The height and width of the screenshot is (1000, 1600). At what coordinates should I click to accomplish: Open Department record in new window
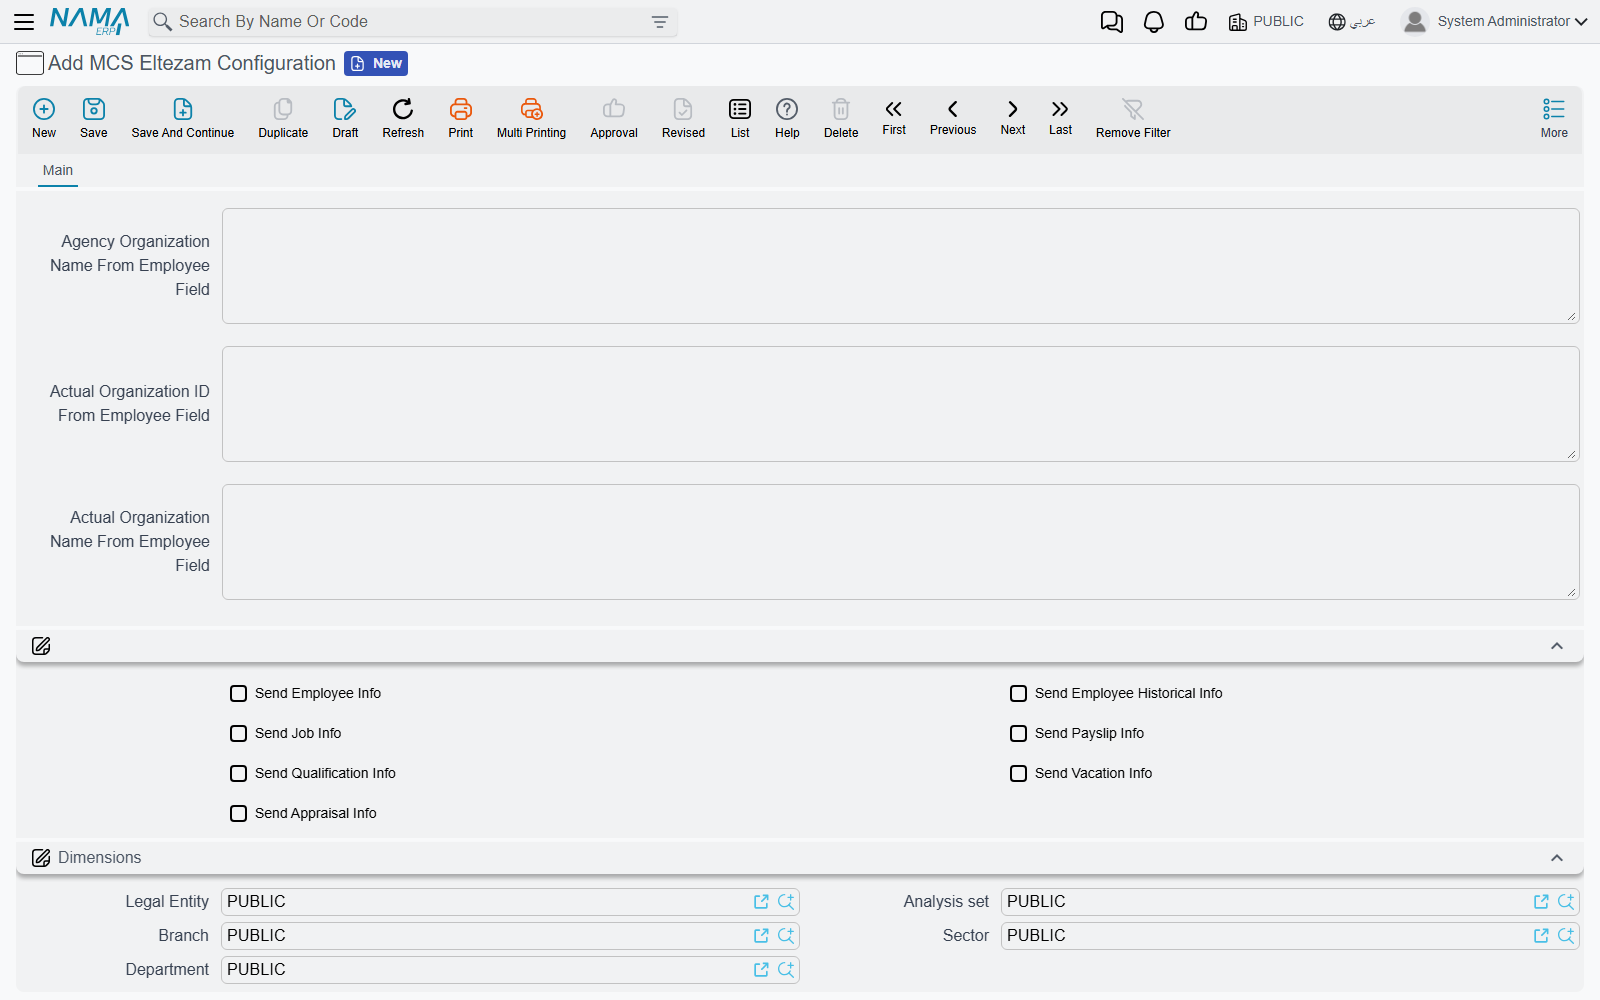pos(761,970)
